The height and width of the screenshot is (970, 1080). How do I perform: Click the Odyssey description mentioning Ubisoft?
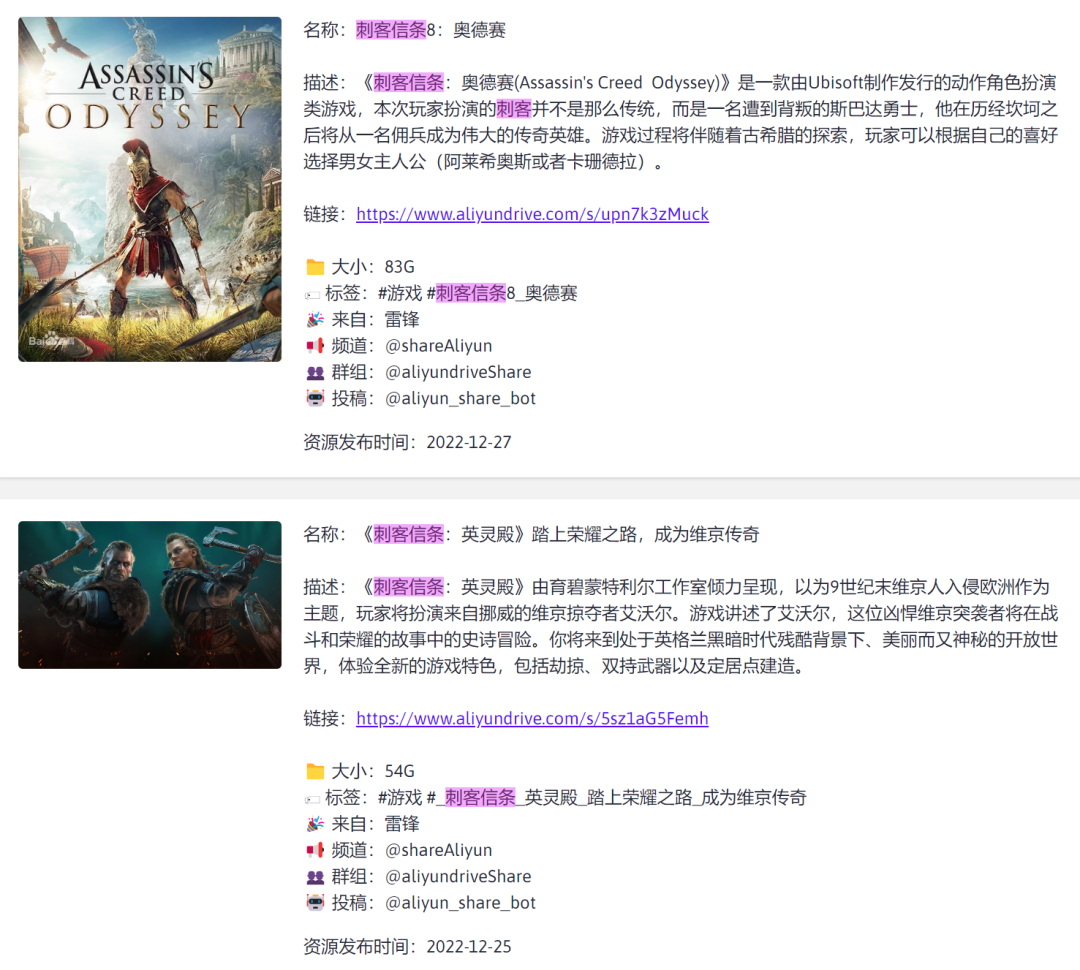(681, 123)
